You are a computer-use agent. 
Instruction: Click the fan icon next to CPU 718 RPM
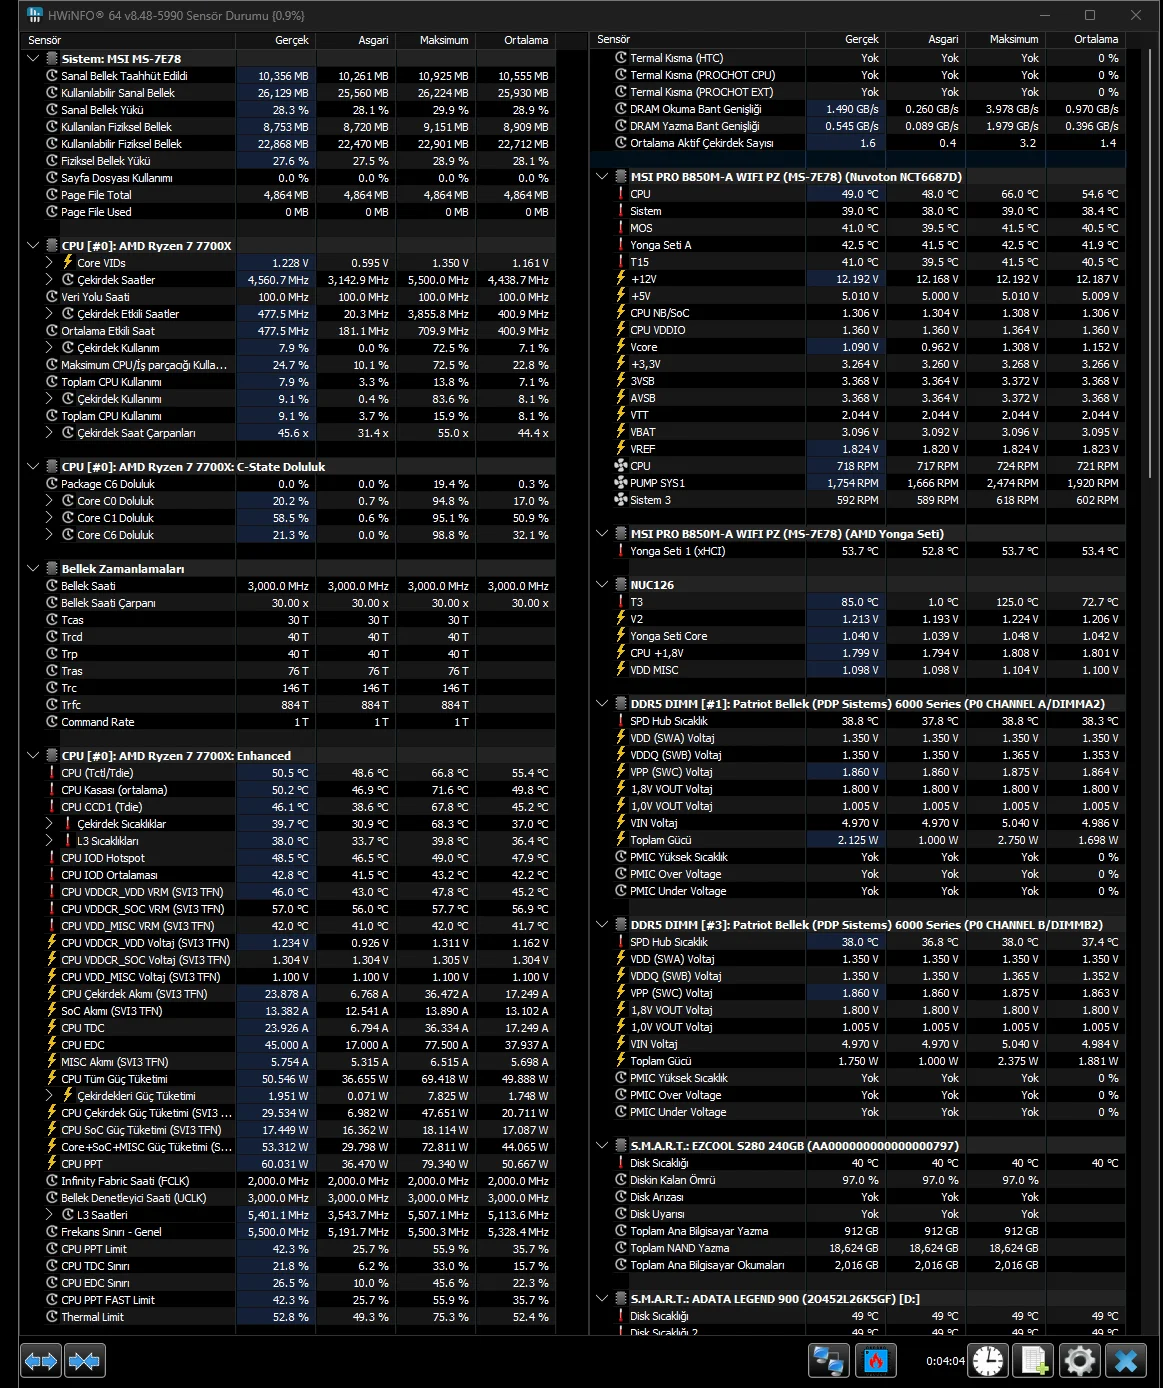tap(621, 466)
